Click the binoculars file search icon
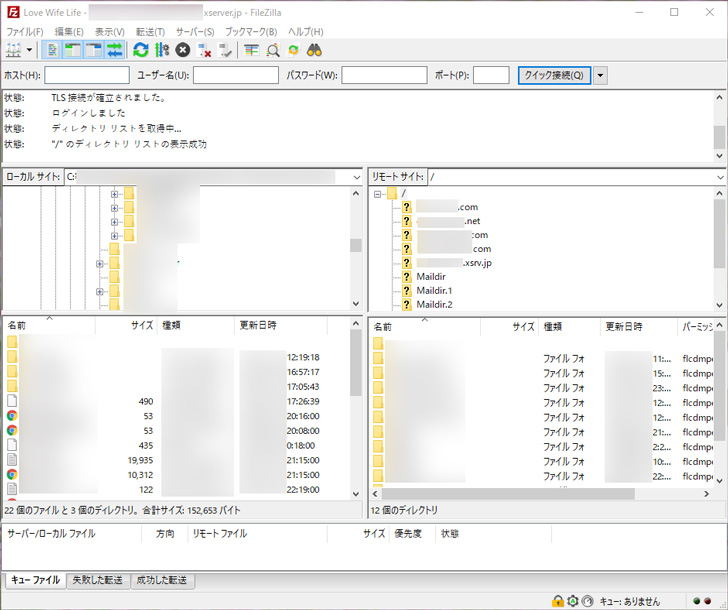Viewport: 728px width, 610px height. (x=314, y=49)
